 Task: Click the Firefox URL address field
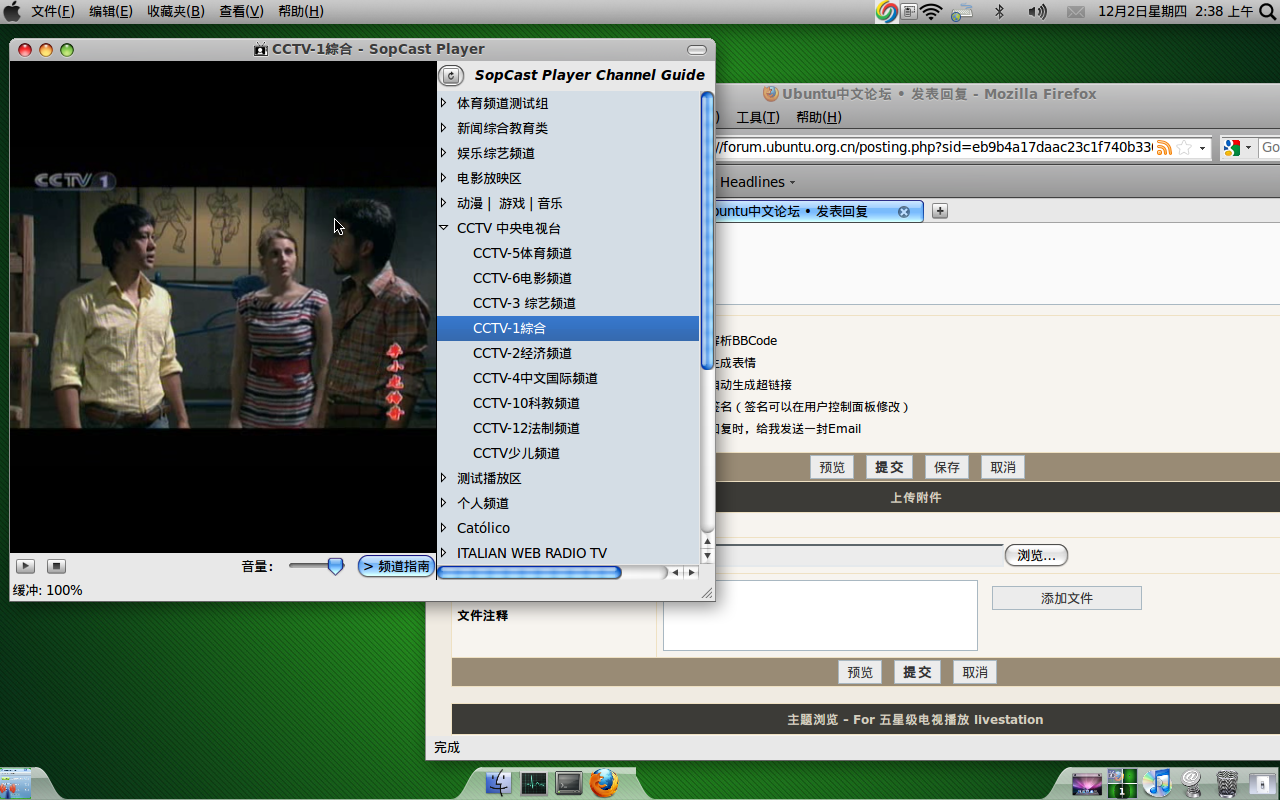(935, 147)
